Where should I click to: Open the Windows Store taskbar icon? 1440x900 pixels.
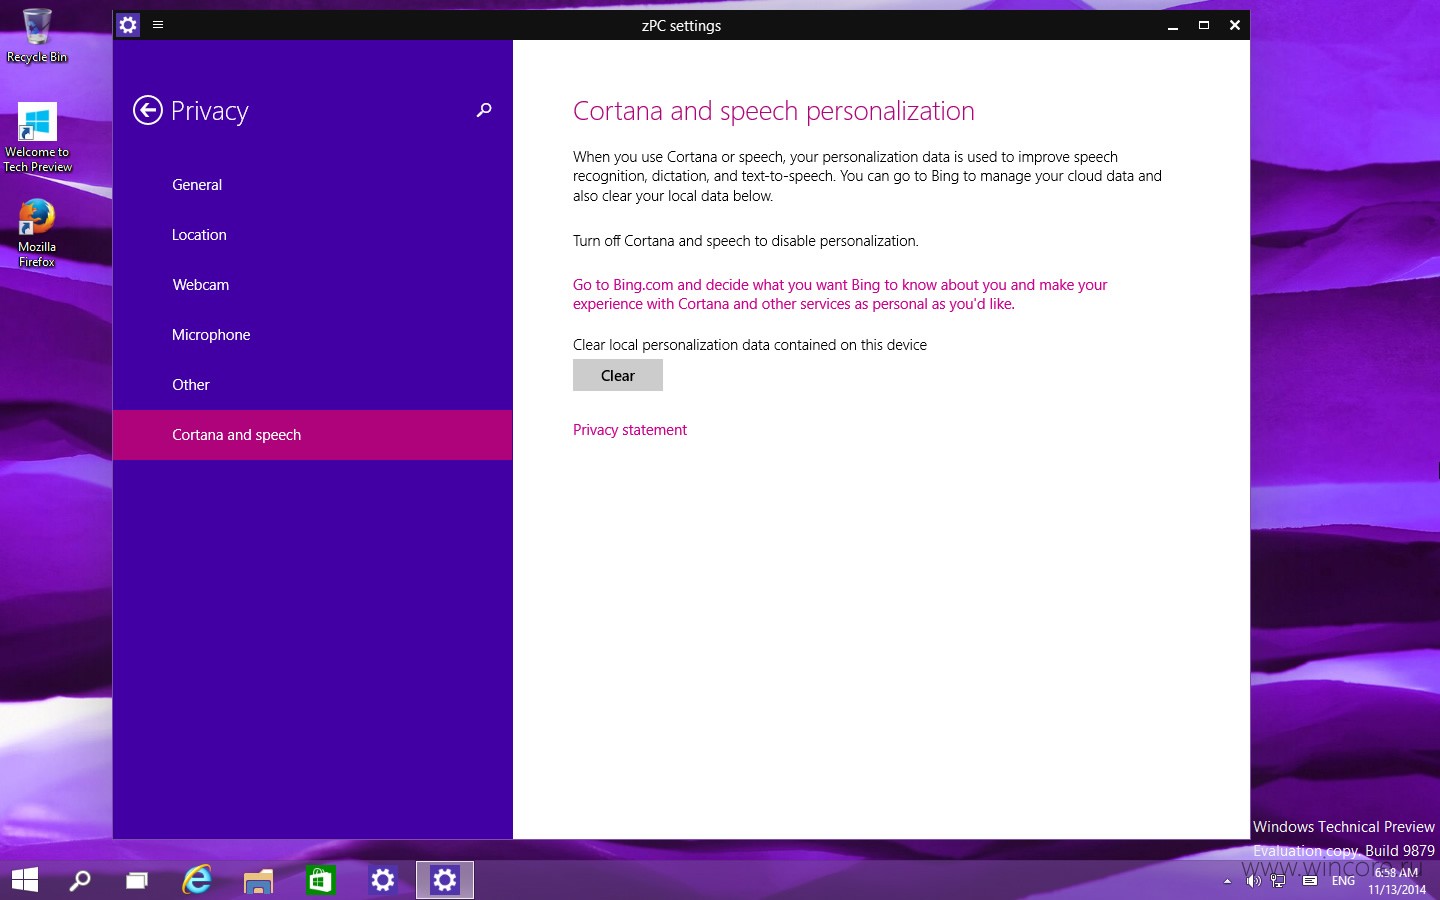(320, 880)
